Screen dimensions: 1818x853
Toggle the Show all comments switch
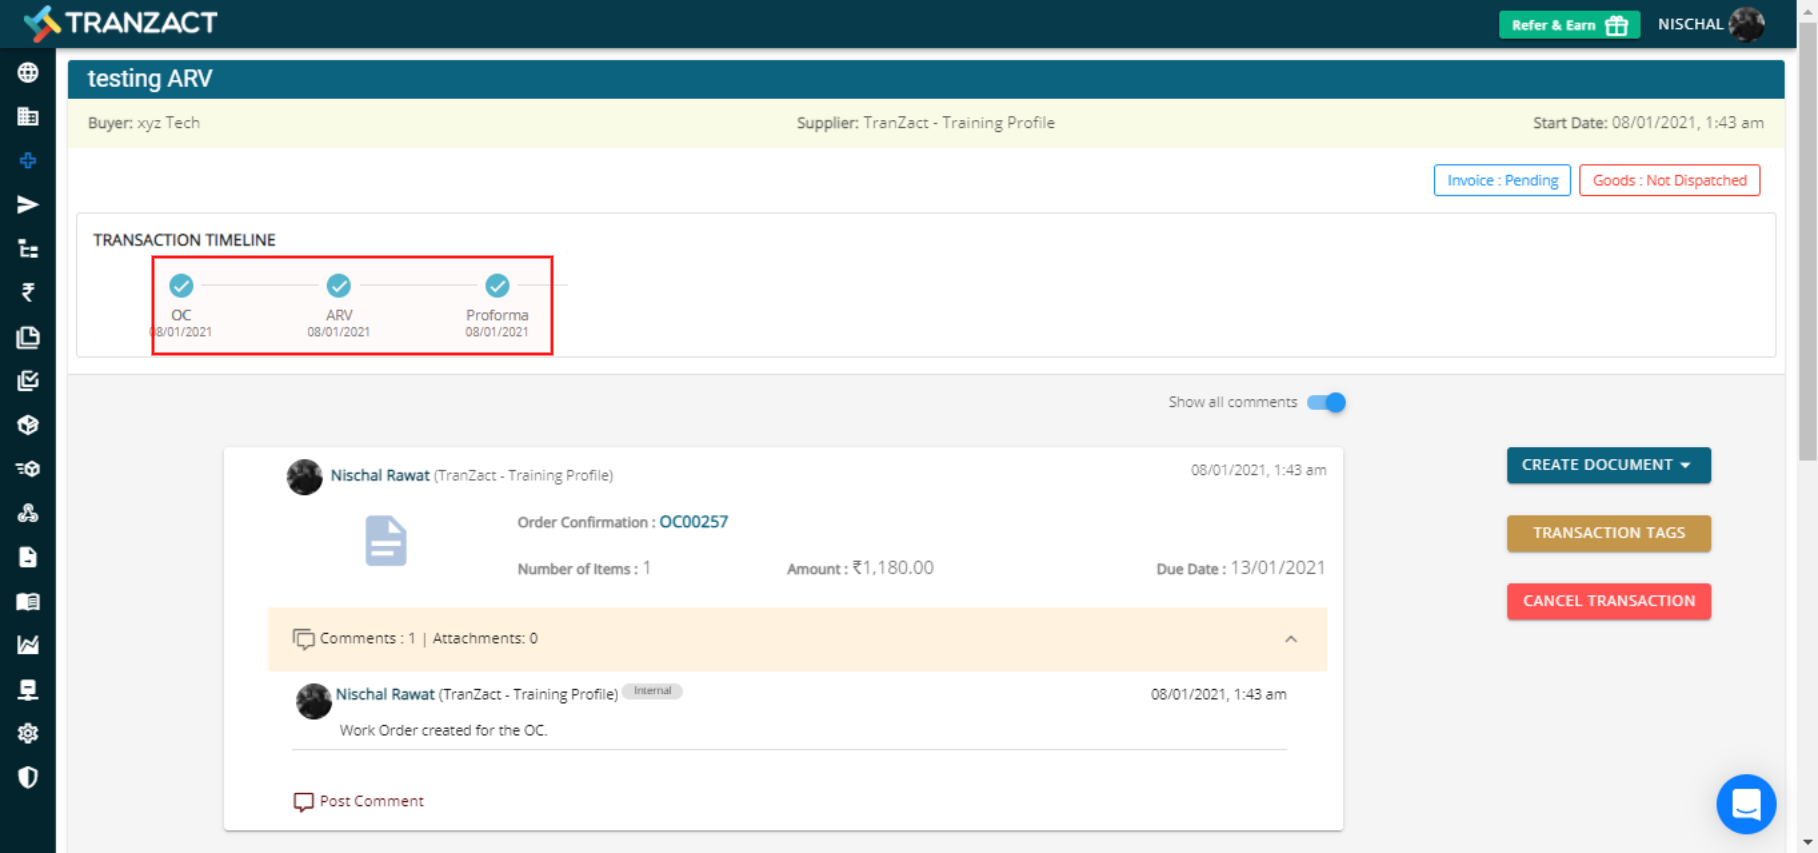tap(1327, 402)
